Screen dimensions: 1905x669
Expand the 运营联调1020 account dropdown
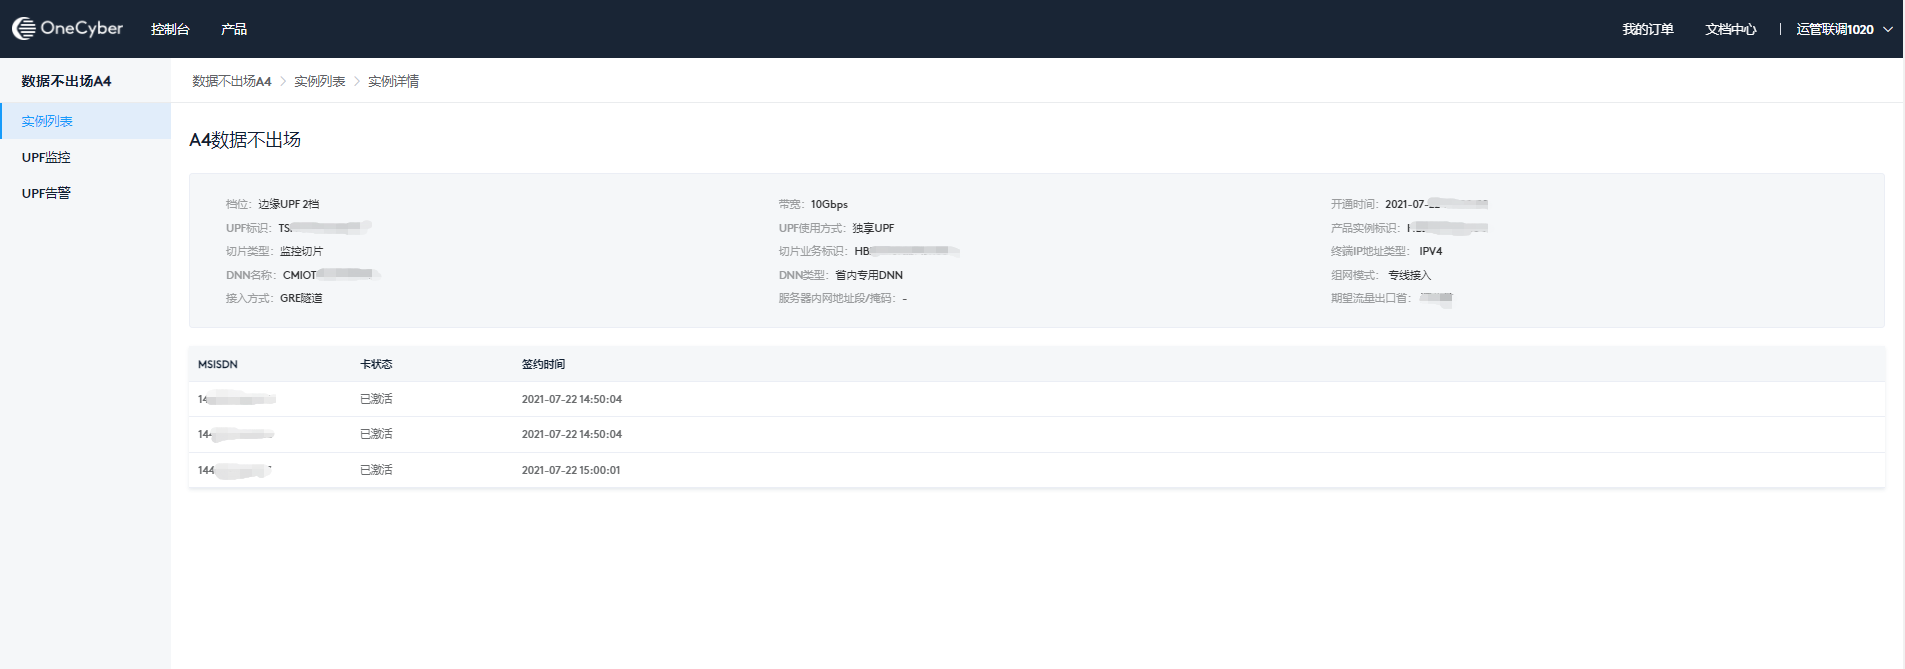coord(1844,29)
